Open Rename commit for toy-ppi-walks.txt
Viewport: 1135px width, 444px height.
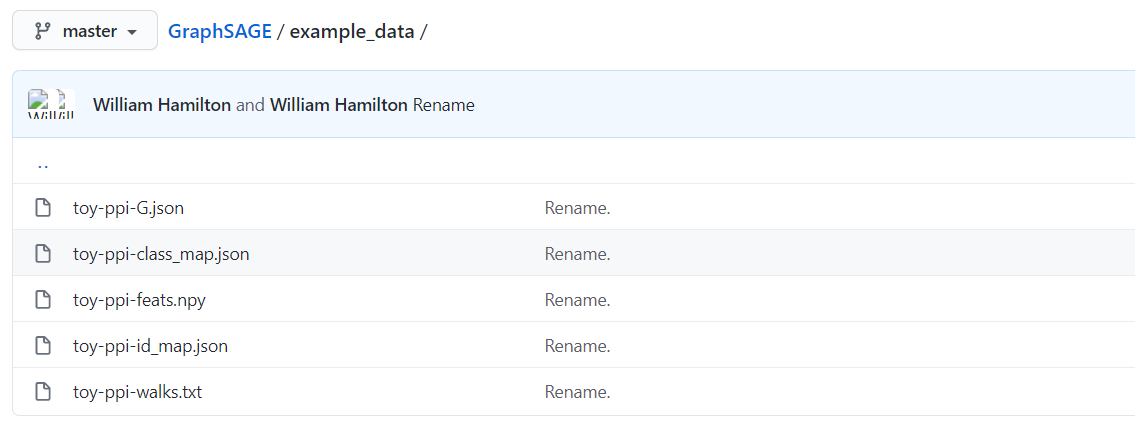click(577, 392)
